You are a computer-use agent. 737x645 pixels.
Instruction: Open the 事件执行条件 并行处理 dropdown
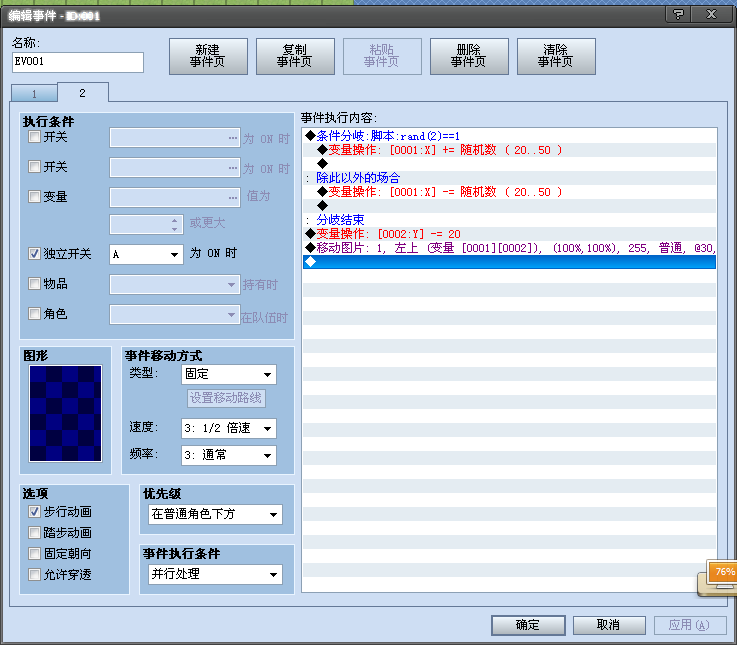pos(215,574)
